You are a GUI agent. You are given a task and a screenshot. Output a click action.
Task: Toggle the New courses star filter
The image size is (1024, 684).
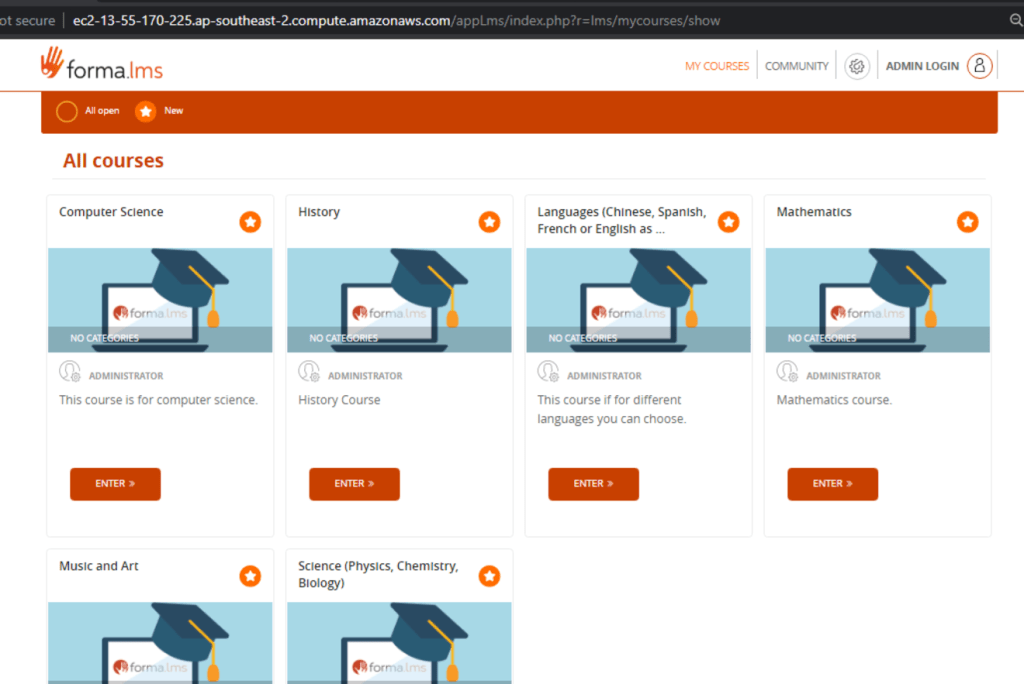tap(146, 111)
